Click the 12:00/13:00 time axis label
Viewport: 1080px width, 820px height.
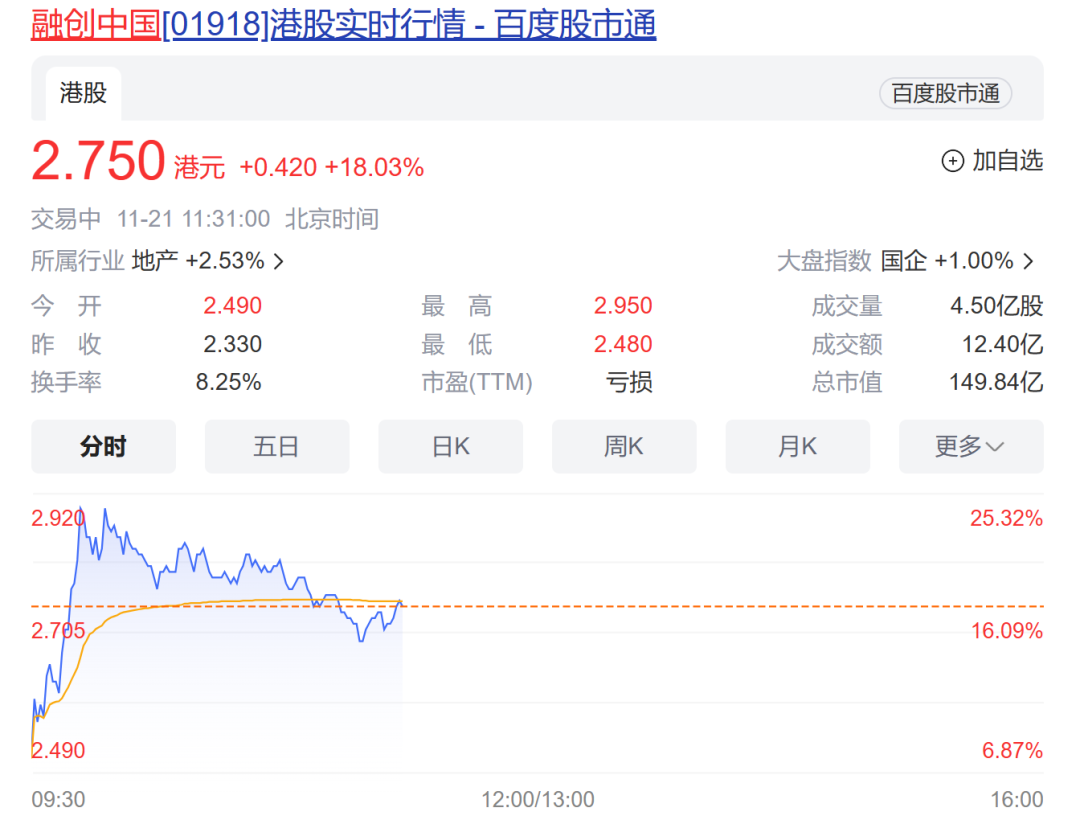(537, 800)
